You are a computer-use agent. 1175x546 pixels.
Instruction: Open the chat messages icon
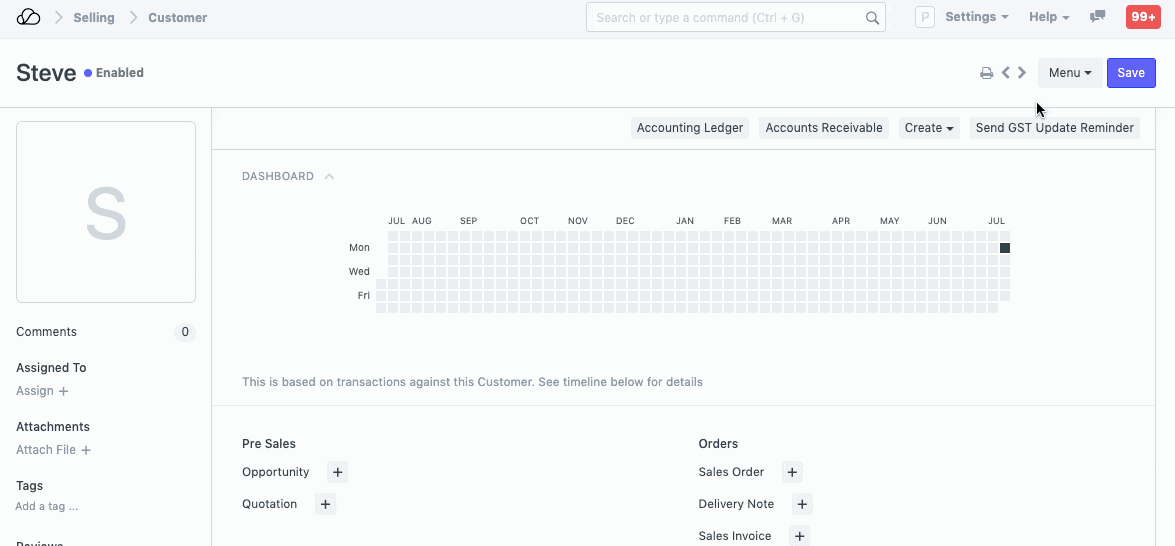click(1097, 17)
